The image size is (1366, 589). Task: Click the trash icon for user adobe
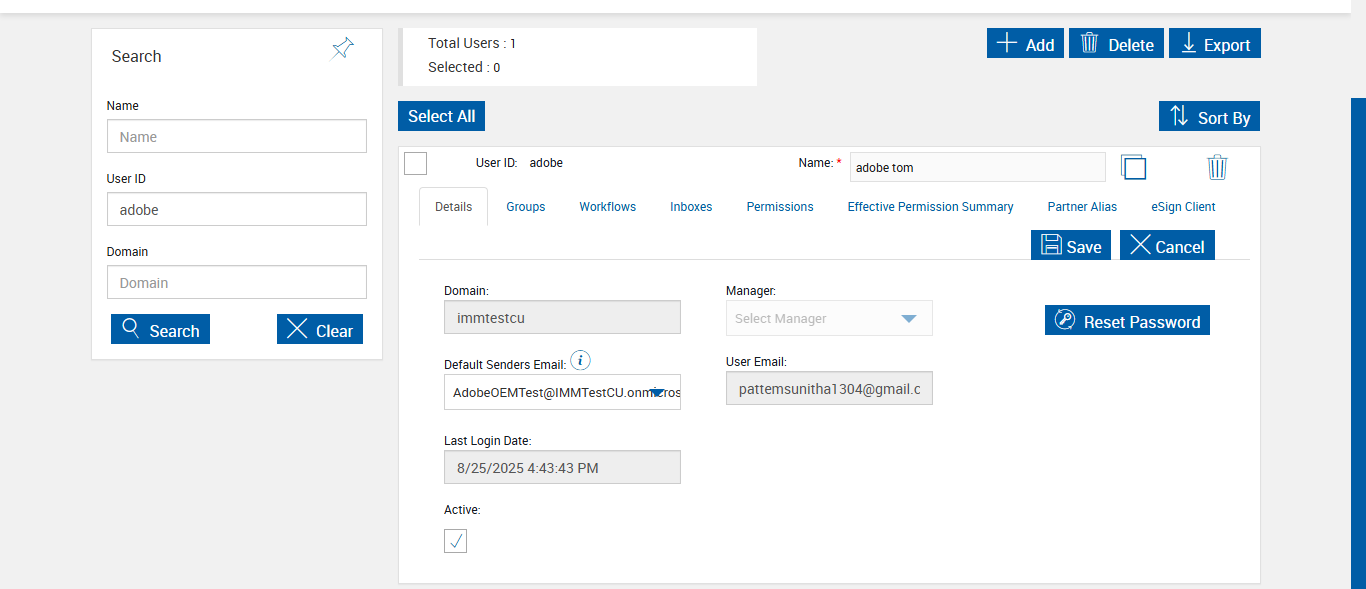(x=1217, y=167)
